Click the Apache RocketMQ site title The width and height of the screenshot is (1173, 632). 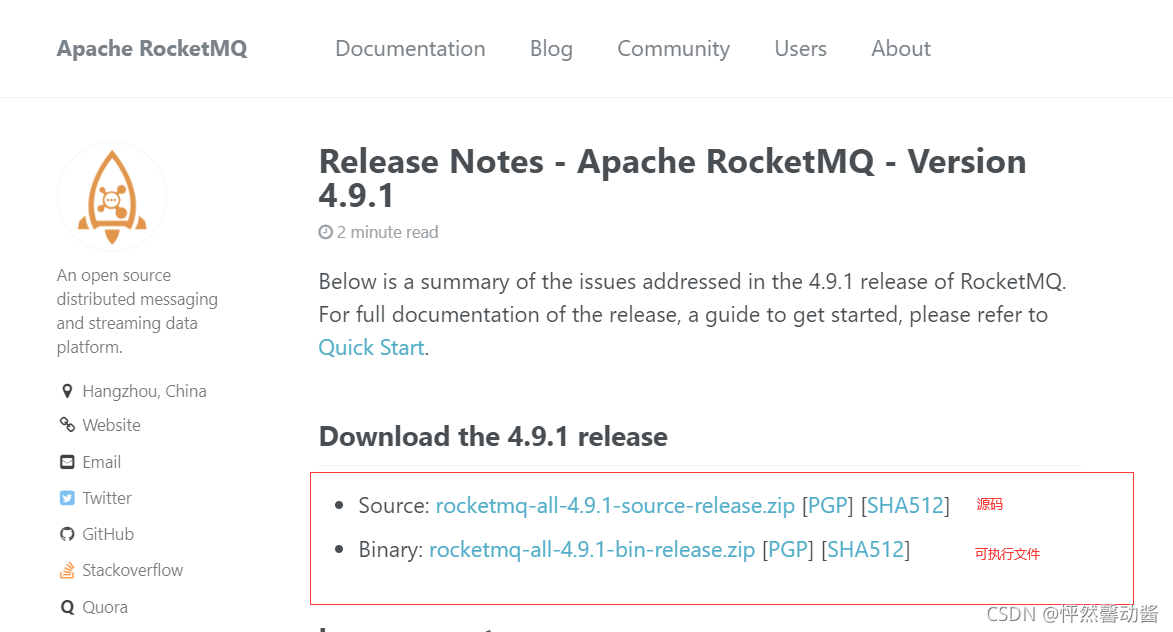pos(152,49)
